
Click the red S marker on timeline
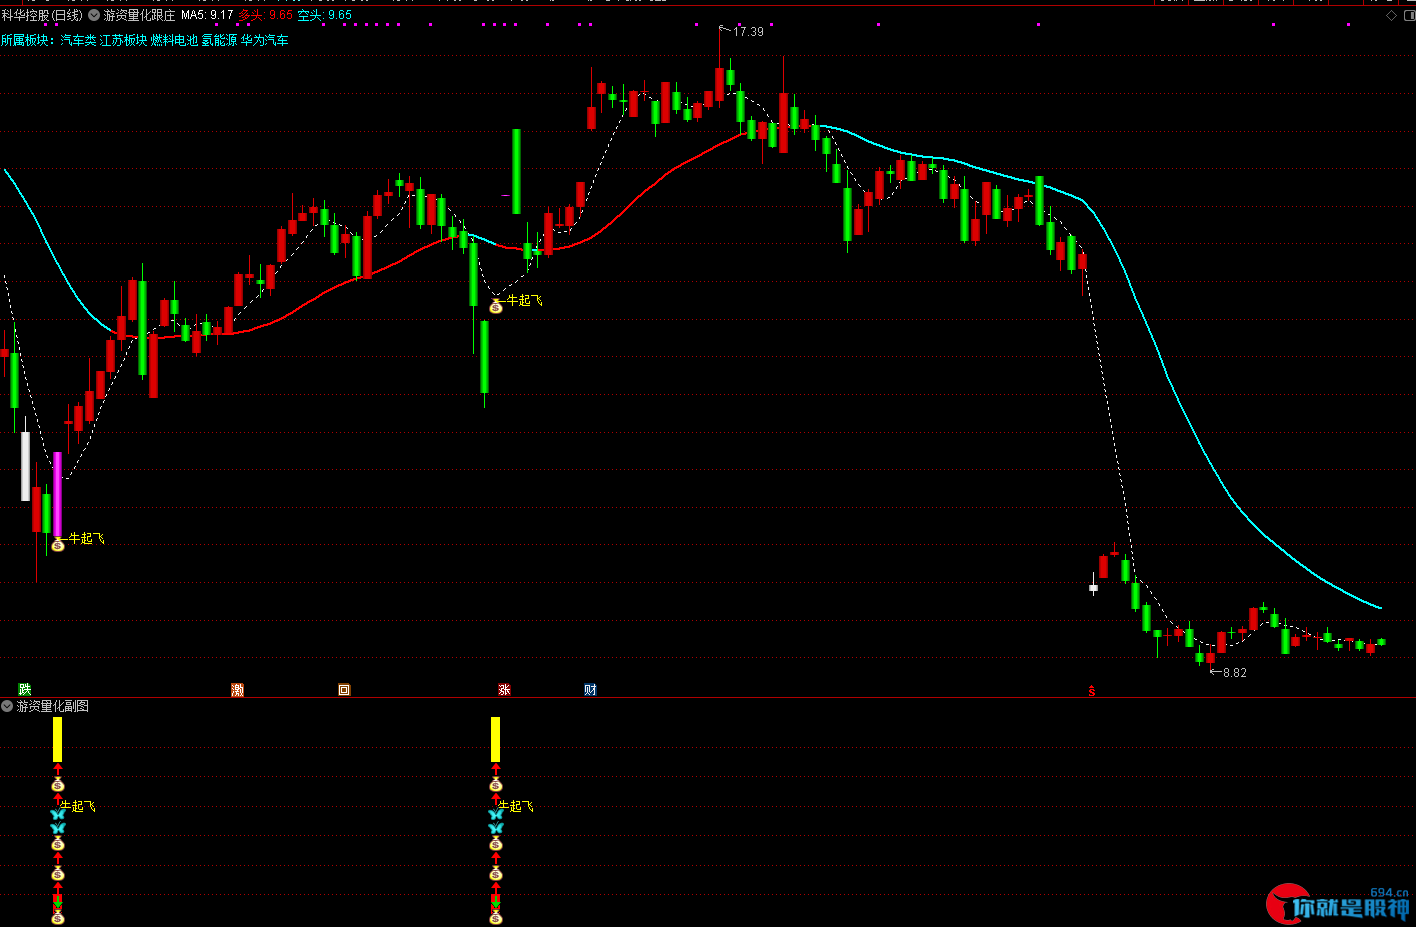point(1092,691)
